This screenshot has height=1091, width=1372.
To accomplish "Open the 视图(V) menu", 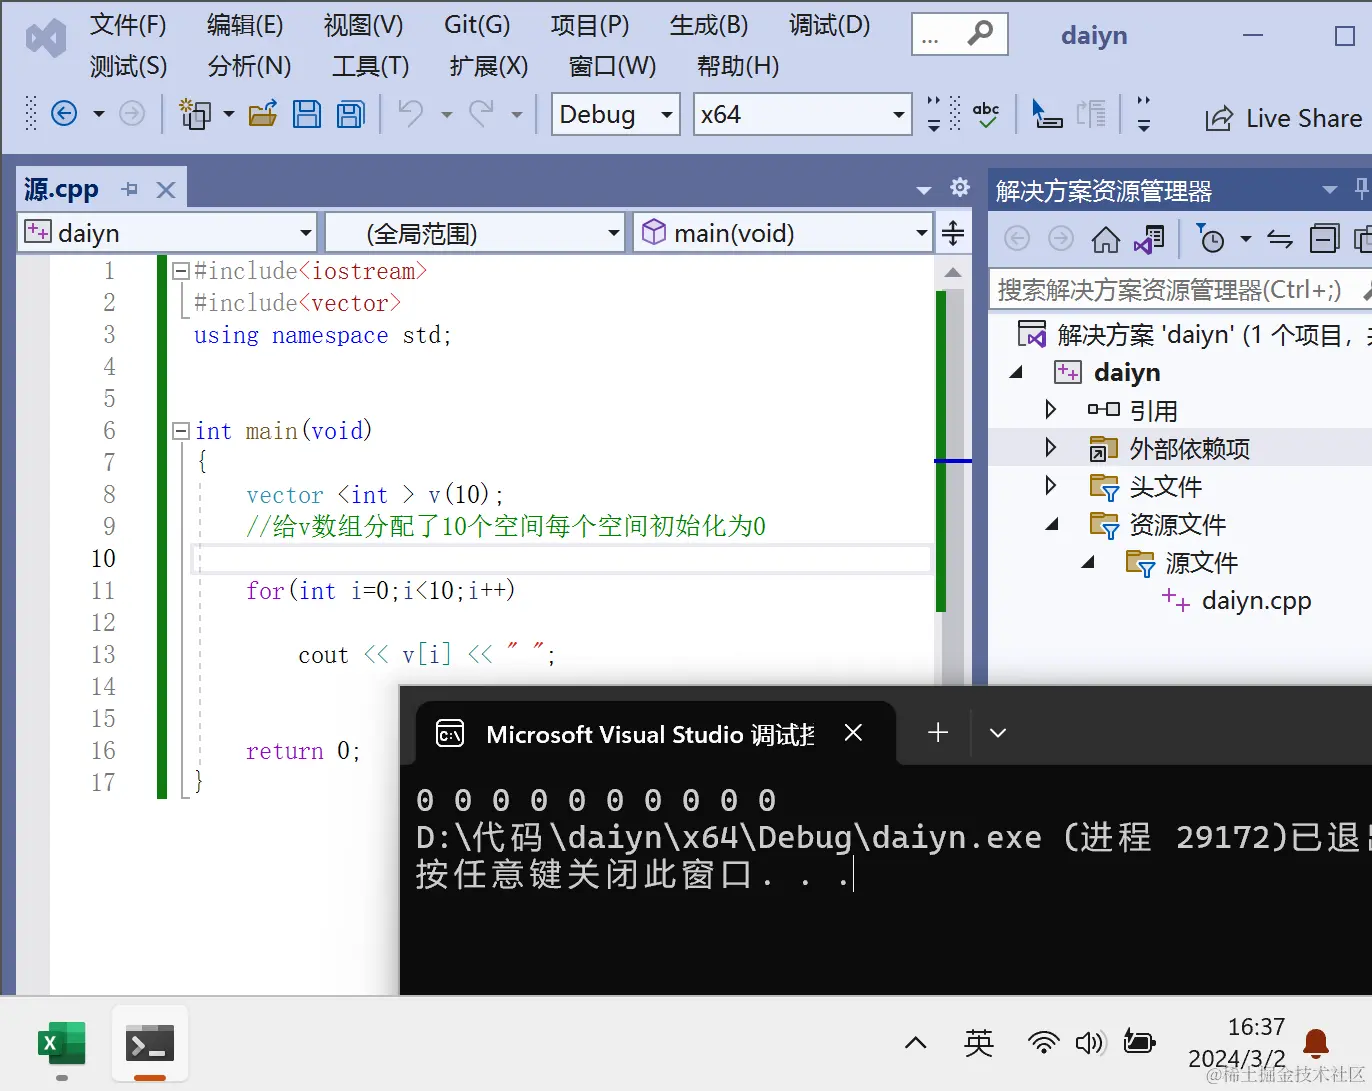I will pos(363,25).
